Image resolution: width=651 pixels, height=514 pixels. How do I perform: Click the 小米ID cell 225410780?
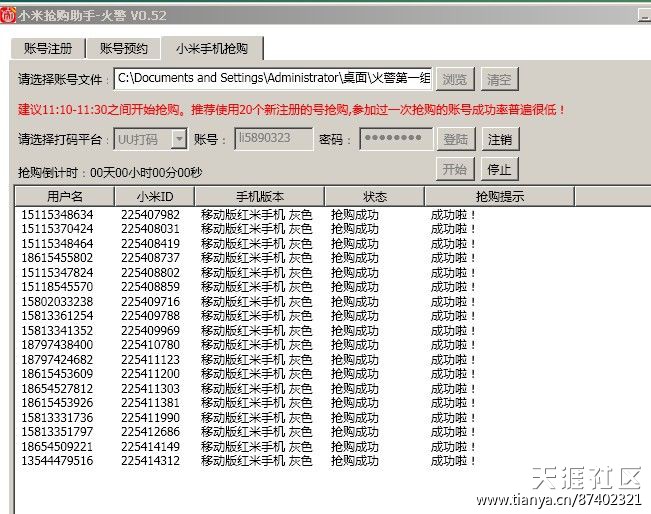tap(151, 345)
